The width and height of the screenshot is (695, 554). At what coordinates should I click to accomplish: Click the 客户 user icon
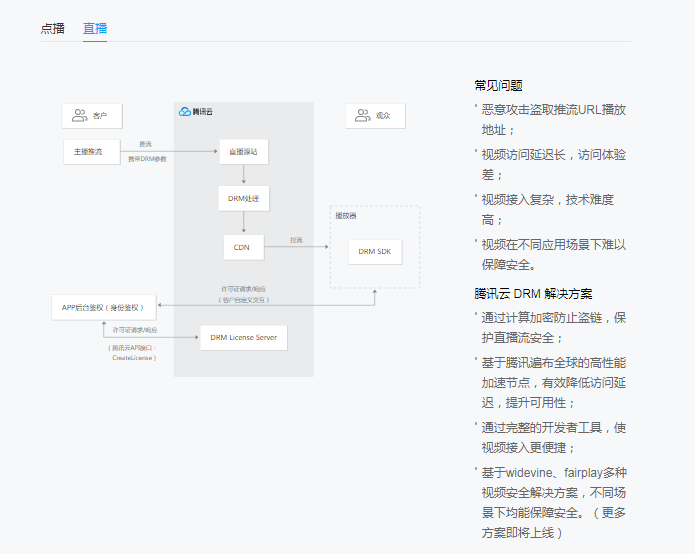pyautogui.click(x=79, y=116)
